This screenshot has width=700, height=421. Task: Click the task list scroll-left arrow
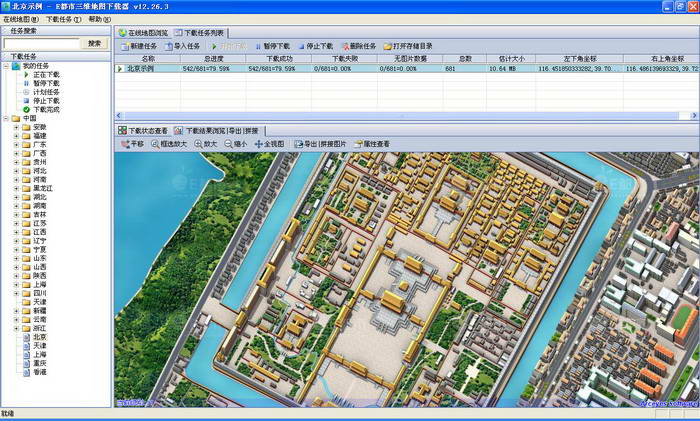(x=119, y=116)
